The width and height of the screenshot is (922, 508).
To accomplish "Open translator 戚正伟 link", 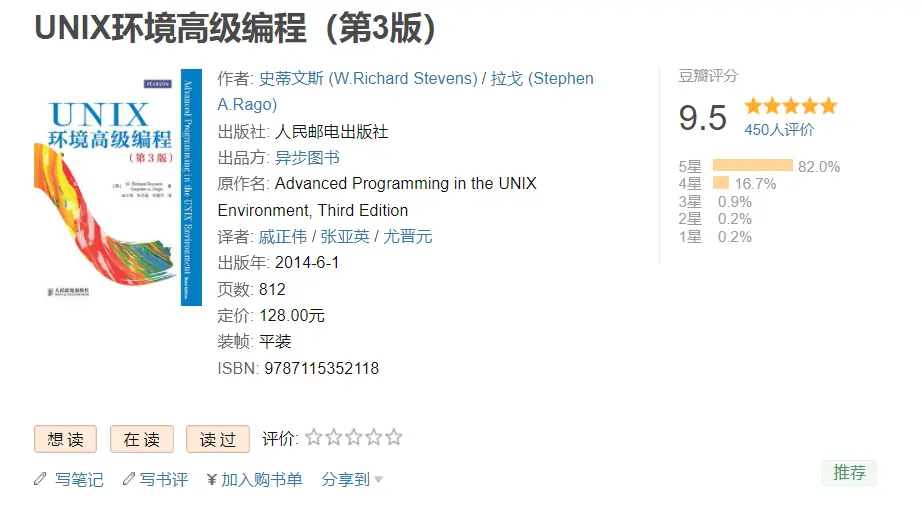I will tap(283, 236).
